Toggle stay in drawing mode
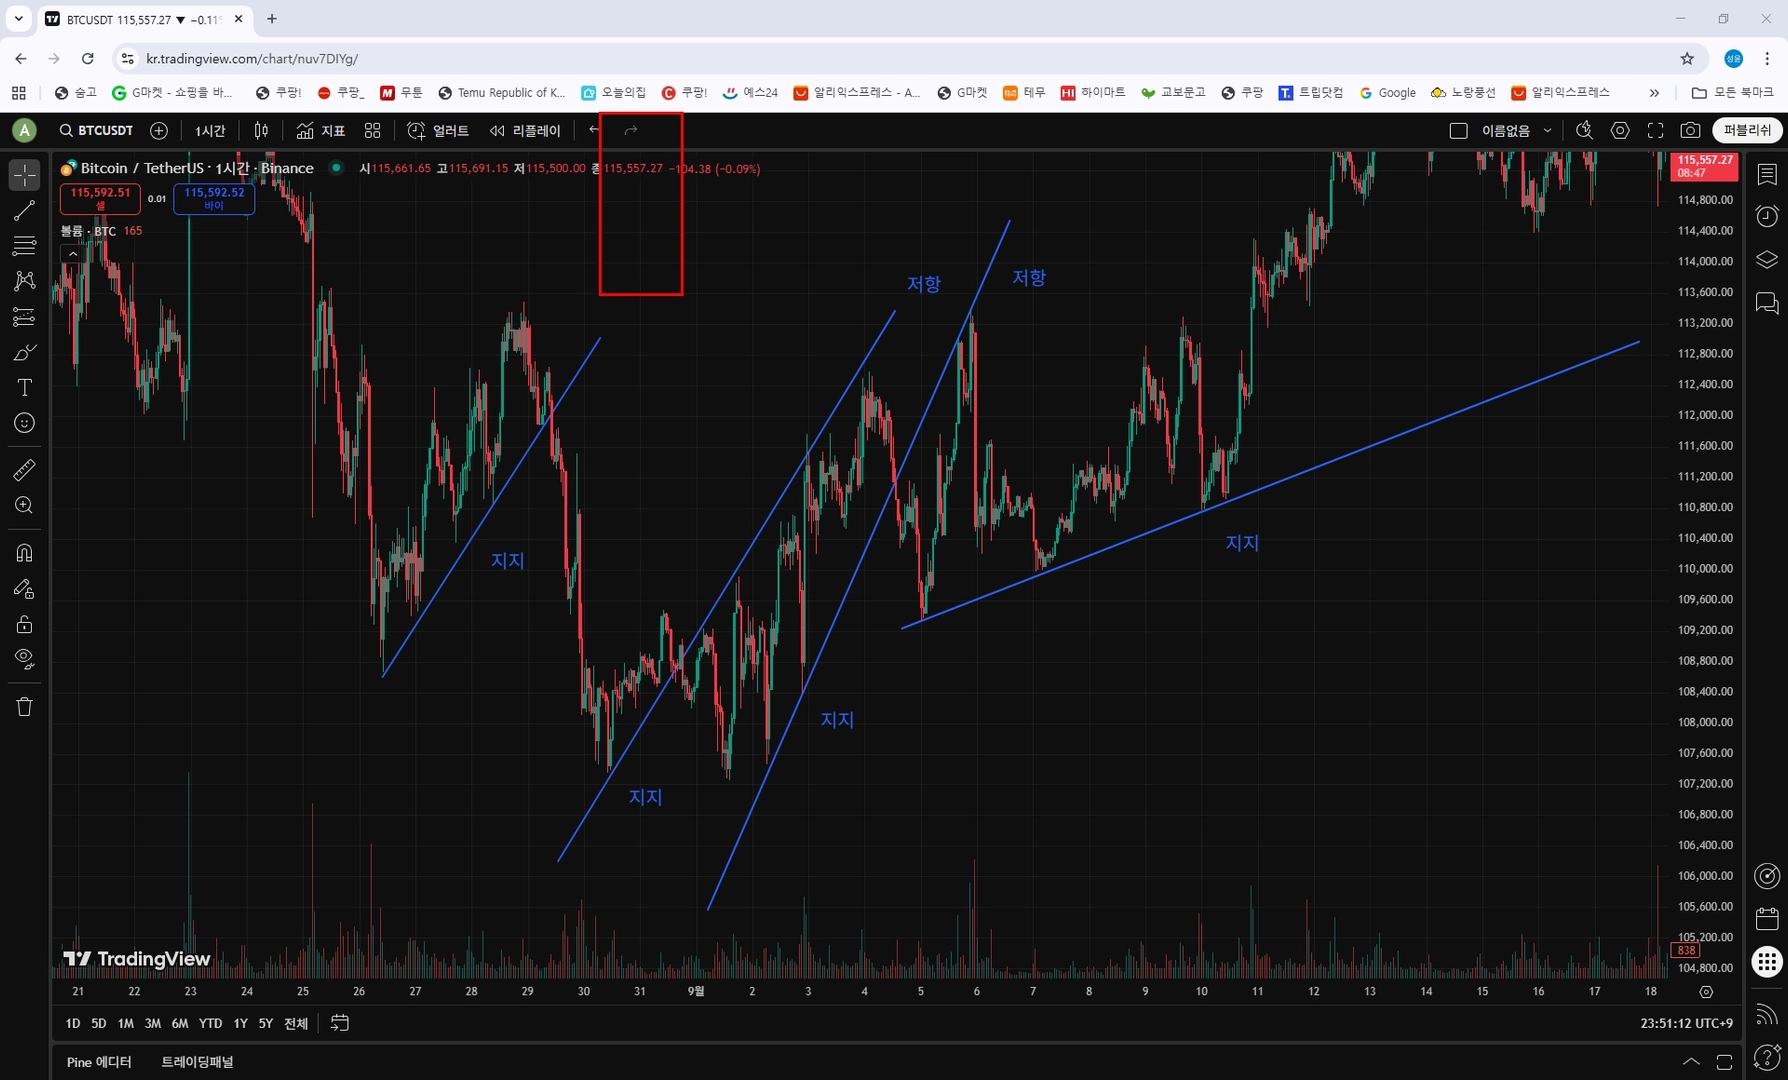Viewport: 1788px width, 1080px height. 24,588
